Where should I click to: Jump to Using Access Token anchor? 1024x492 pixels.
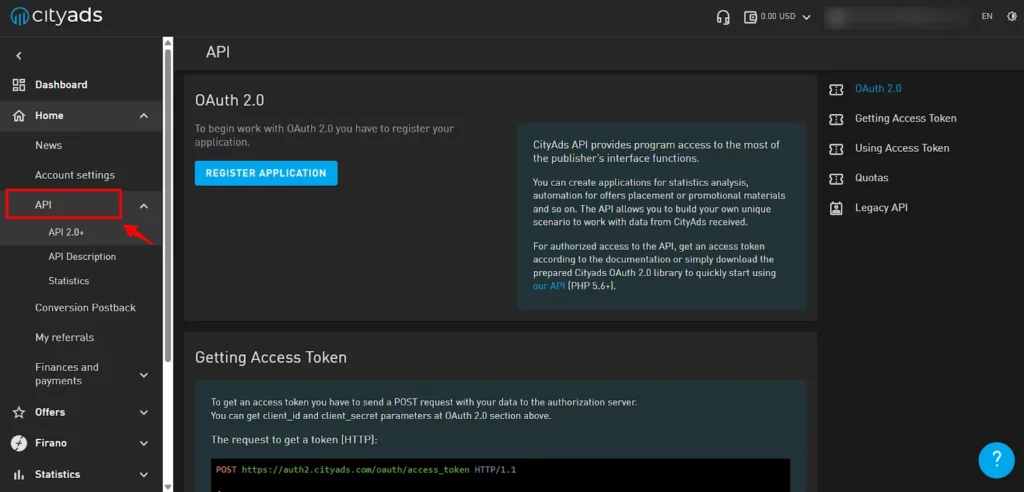point(902,148)
